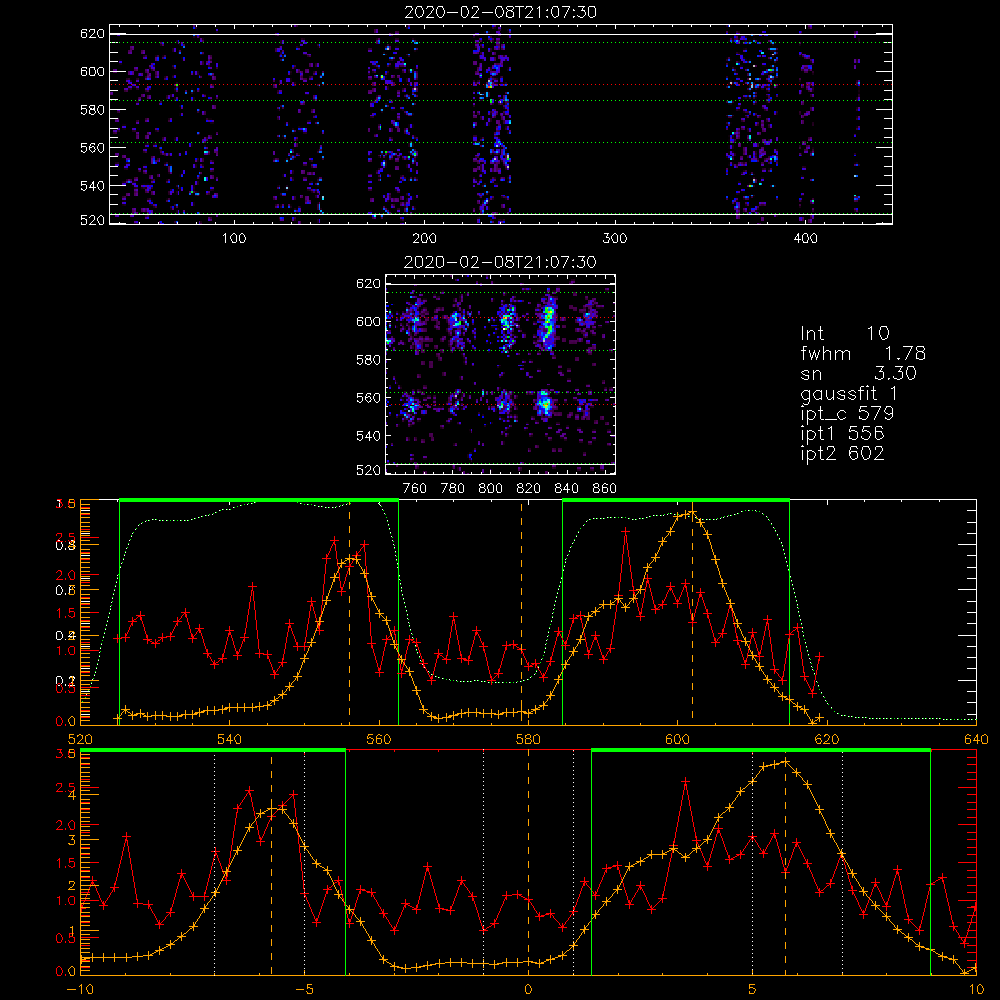Click the brightest green blob in the middle image

(547, 324)
